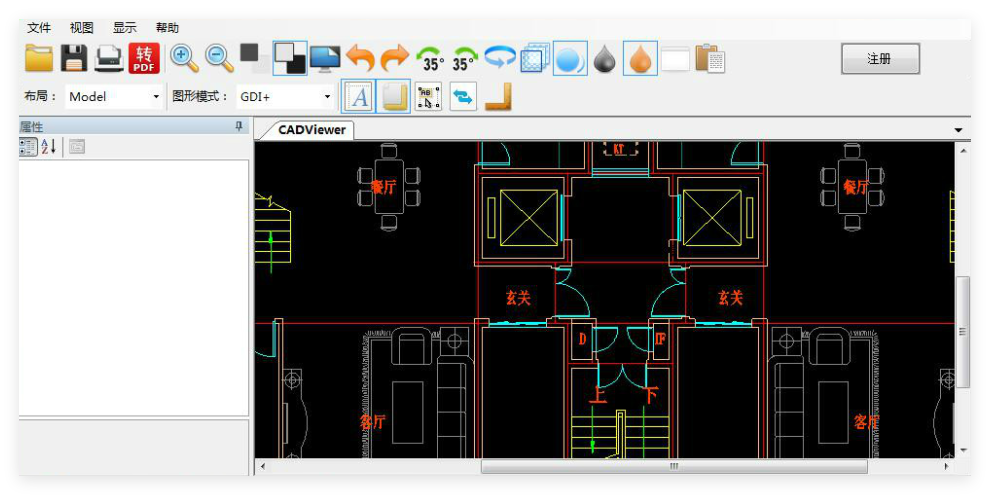The image size is (990, 495).
Task: Open the 视图 menu
Action: tap(81, 28)
